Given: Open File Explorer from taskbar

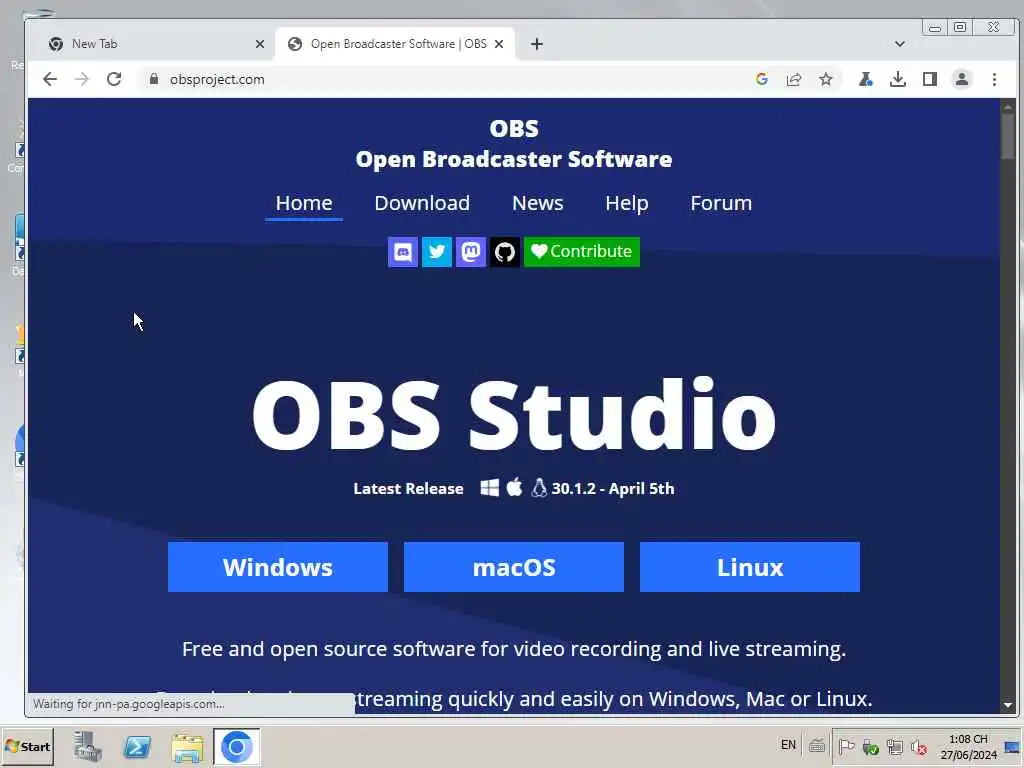Looking at the screenshot, I should (187, 747).
